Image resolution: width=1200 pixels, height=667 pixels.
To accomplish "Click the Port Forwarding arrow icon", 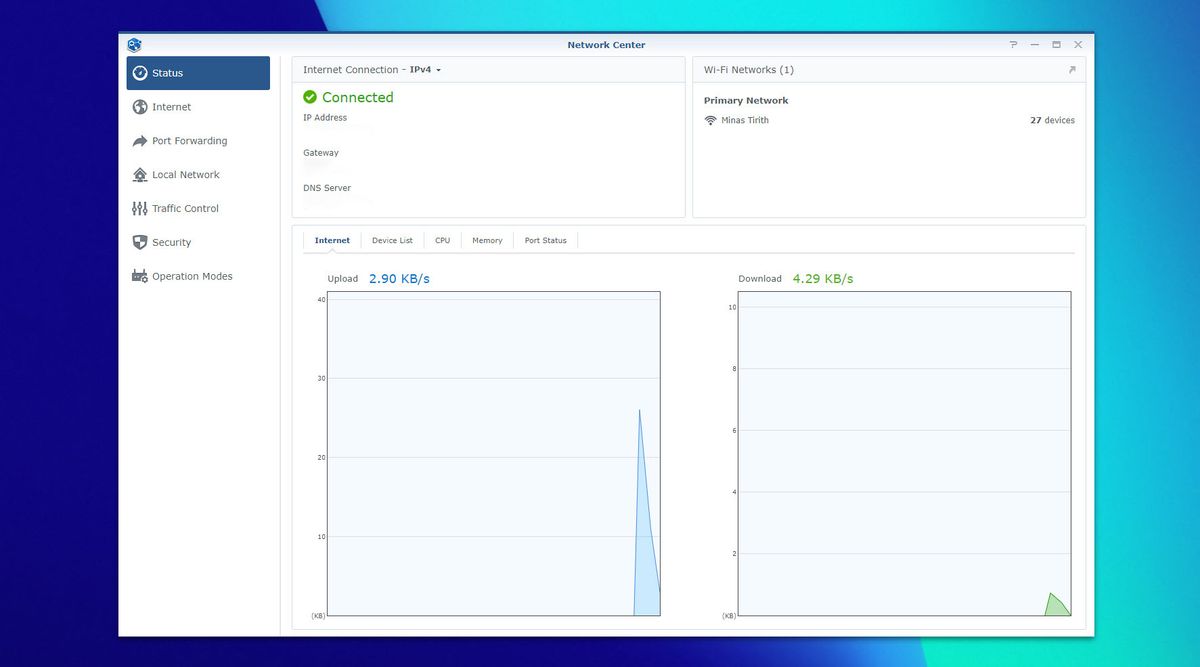I will pyautogui.click(x=140, y=141).
